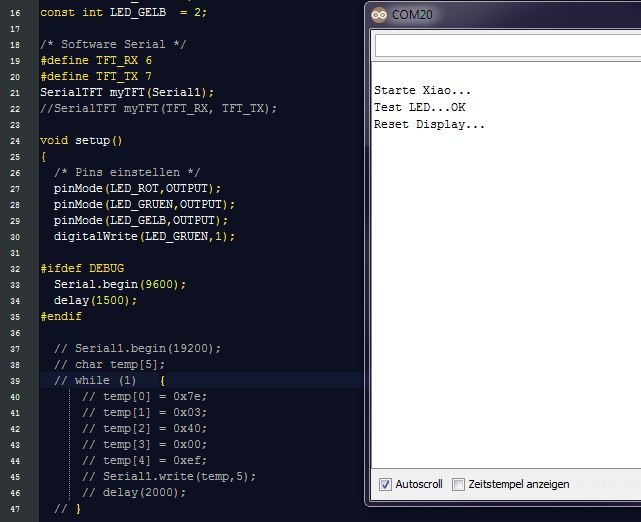Click '#define TFT_RX 6' line
This screenshot has width=641, height=522.
click(x=96, y=60)
